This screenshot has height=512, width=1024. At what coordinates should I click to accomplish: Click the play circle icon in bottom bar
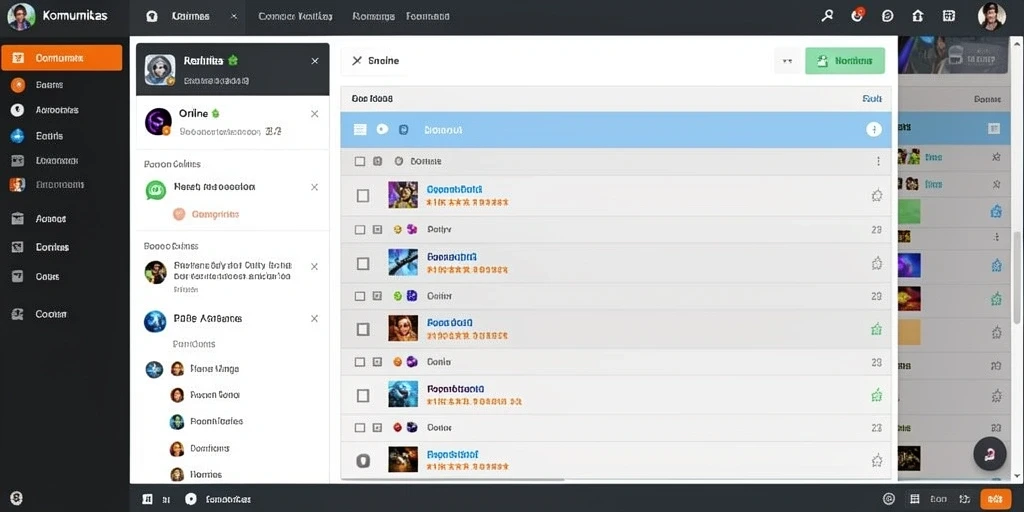point(191,499)
